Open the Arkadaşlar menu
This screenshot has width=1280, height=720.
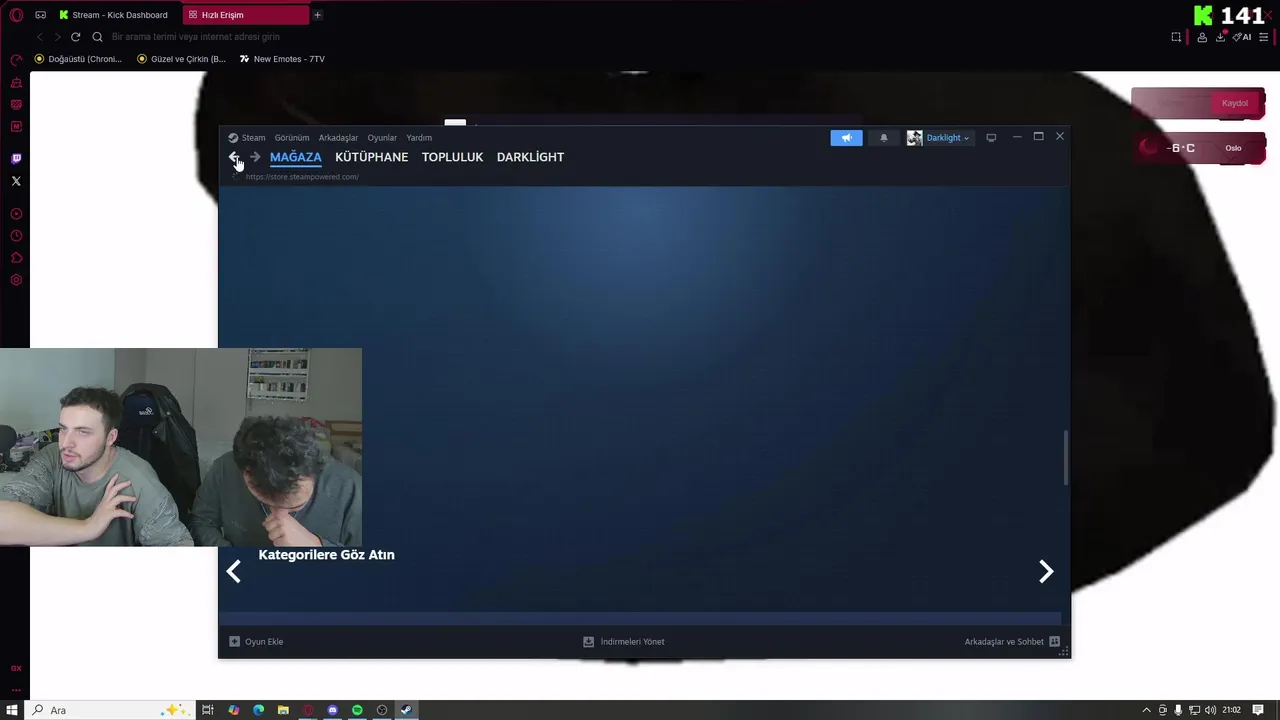click(x=338, y=138)
